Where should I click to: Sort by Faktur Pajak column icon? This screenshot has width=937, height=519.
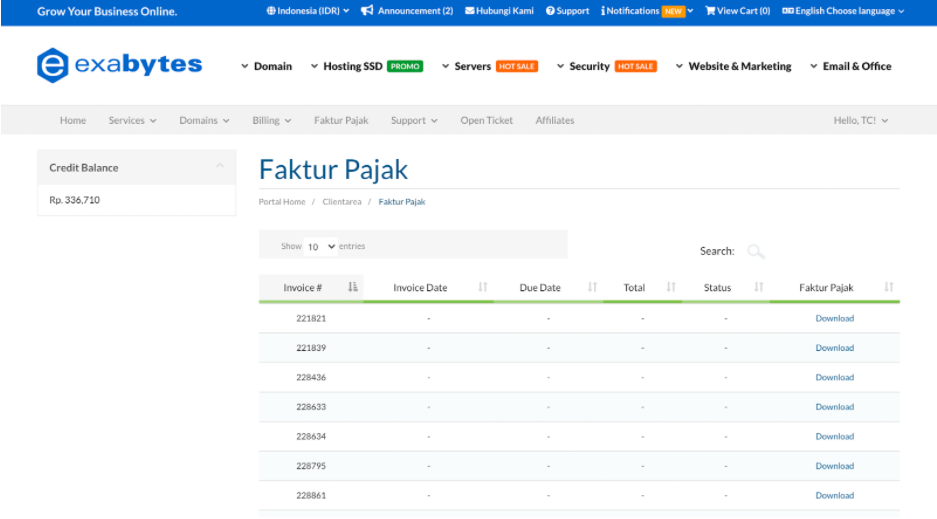889,287
